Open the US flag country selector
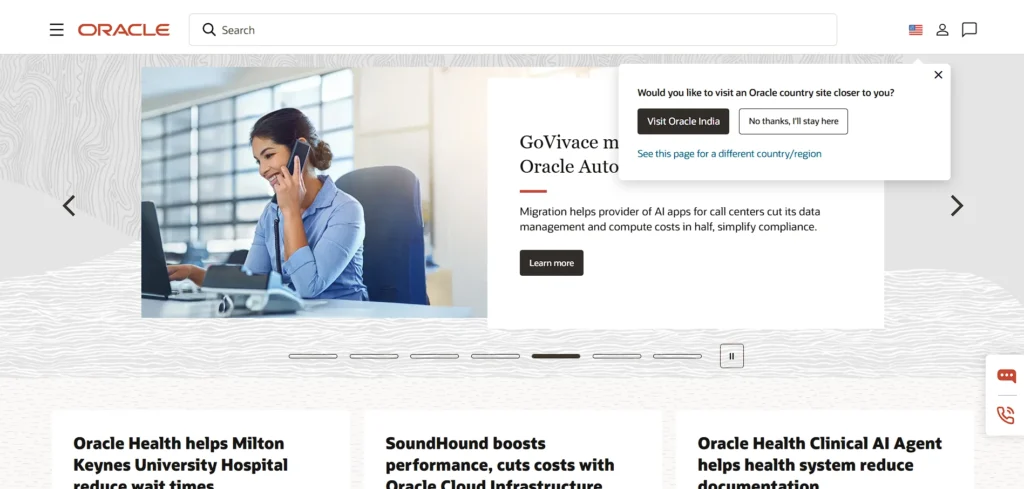 [x=916, y=30]
